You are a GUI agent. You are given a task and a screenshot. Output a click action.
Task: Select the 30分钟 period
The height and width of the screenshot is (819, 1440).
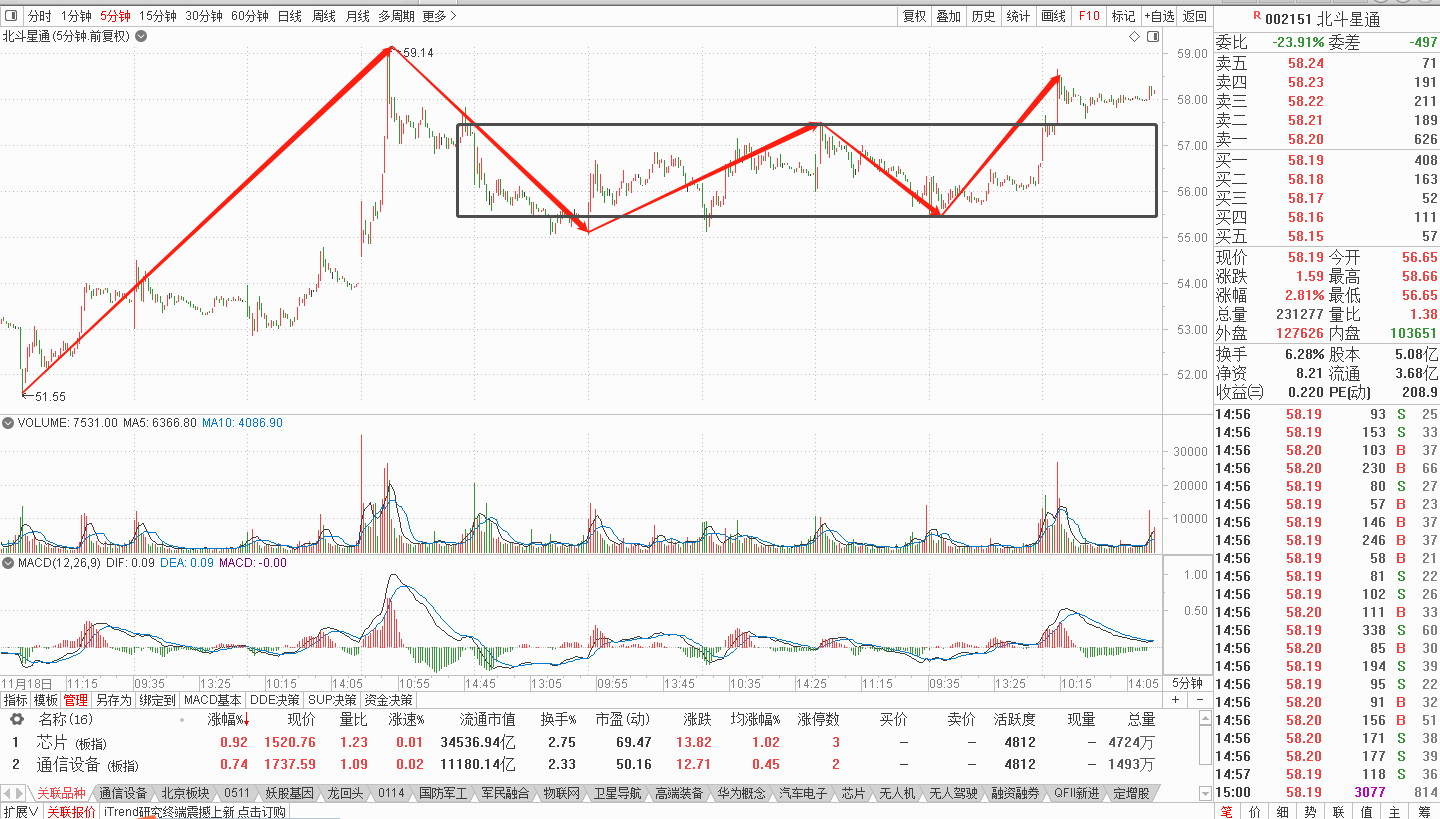(204, 16)
